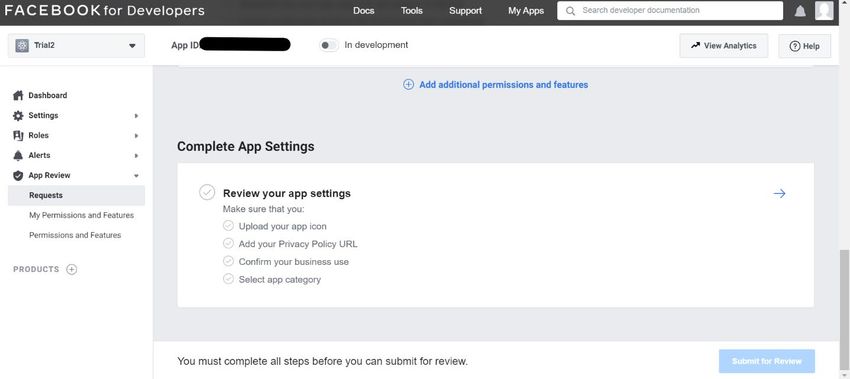This screenshot has height=379, width=850.
Task: Click the Help button
Action: pyautogui.click(x=804, y=46)
